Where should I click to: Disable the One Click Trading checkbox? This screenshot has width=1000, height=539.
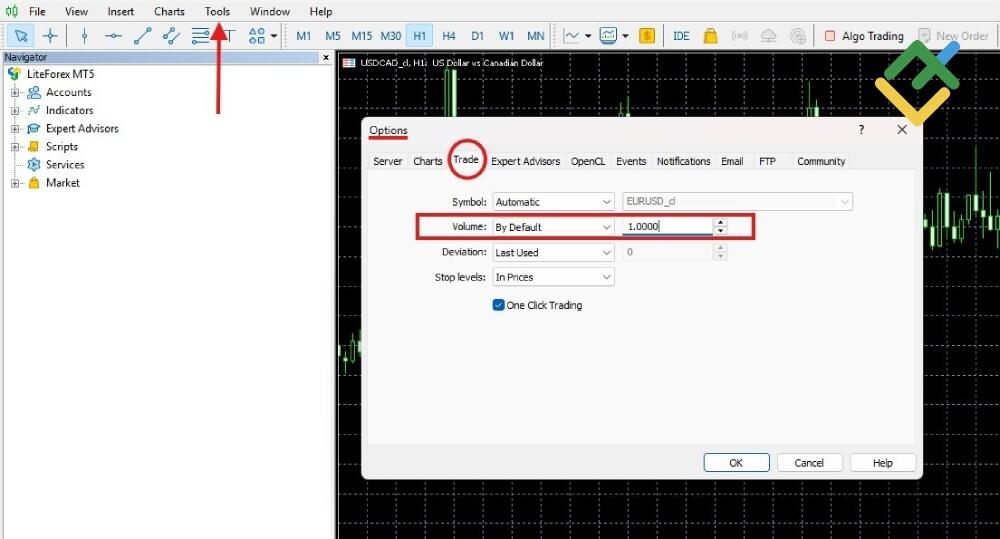coord(499,305)
